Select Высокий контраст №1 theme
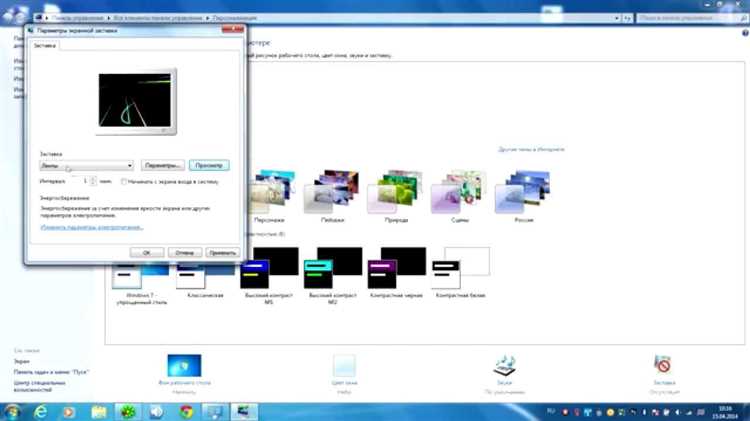The height and width of the screenshot is (421, 750). click(269, 275)
